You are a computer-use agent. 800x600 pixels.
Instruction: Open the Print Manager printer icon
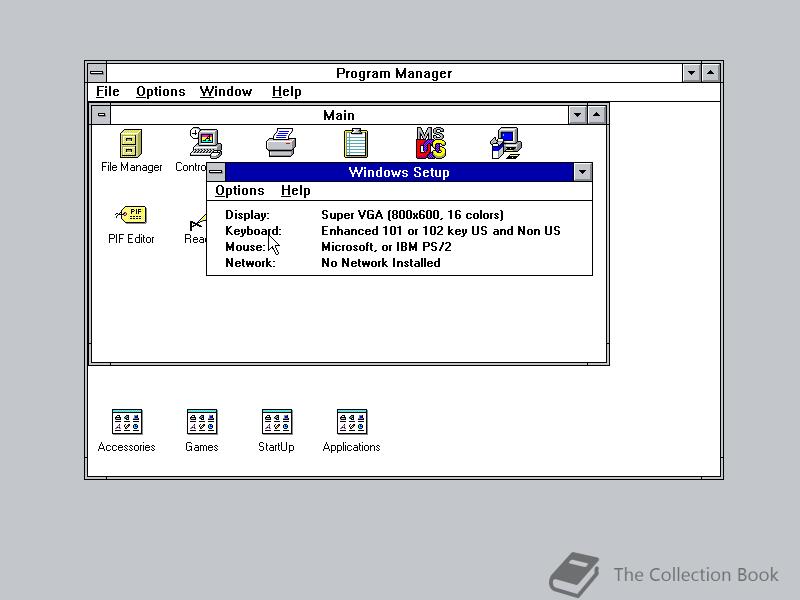[x=281, y=142]
